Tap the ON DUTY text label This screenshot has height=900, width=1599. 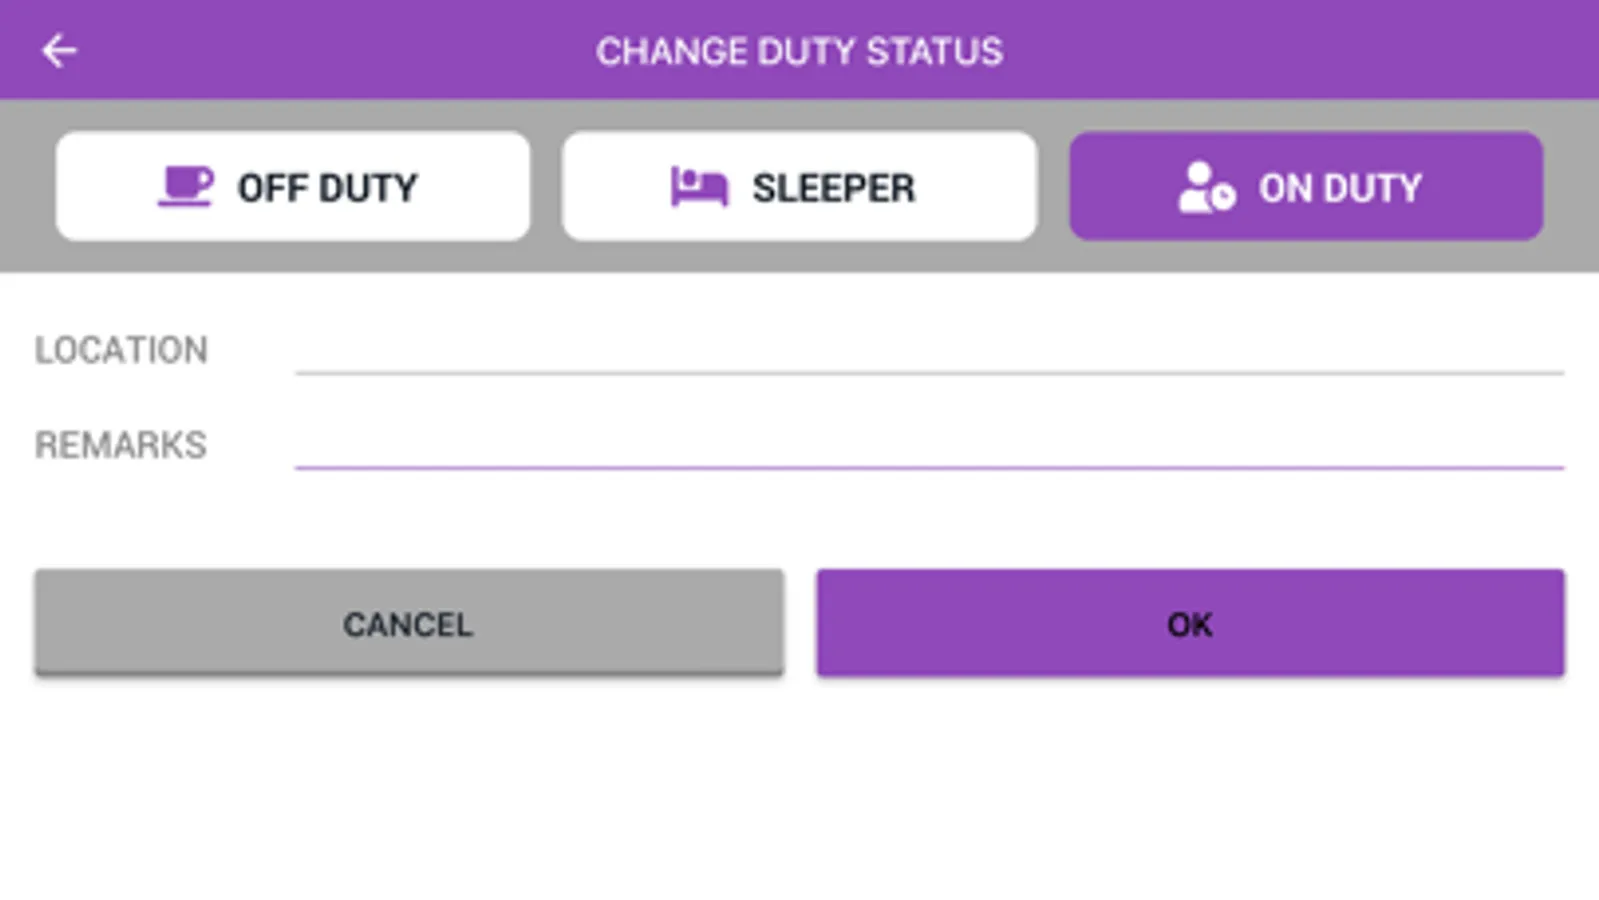click(x=1340, y=188)
